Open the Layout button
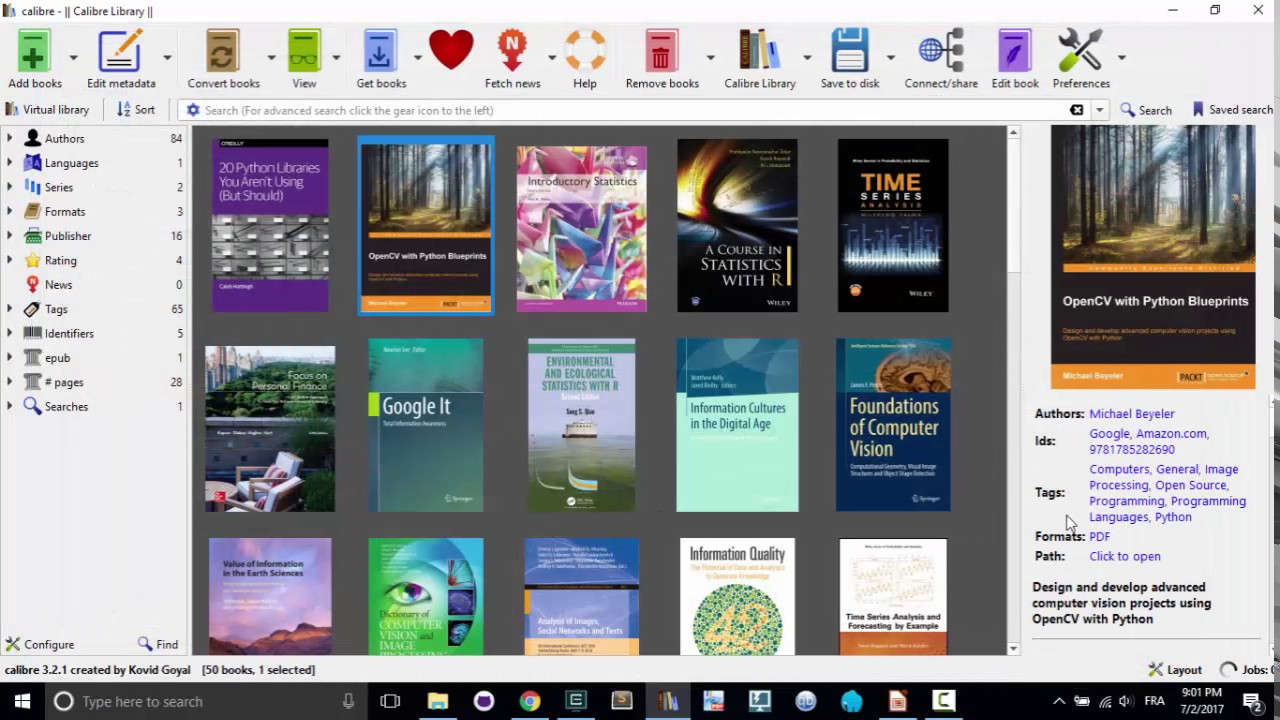1280x720 pixels. (x=1175, y=670)
